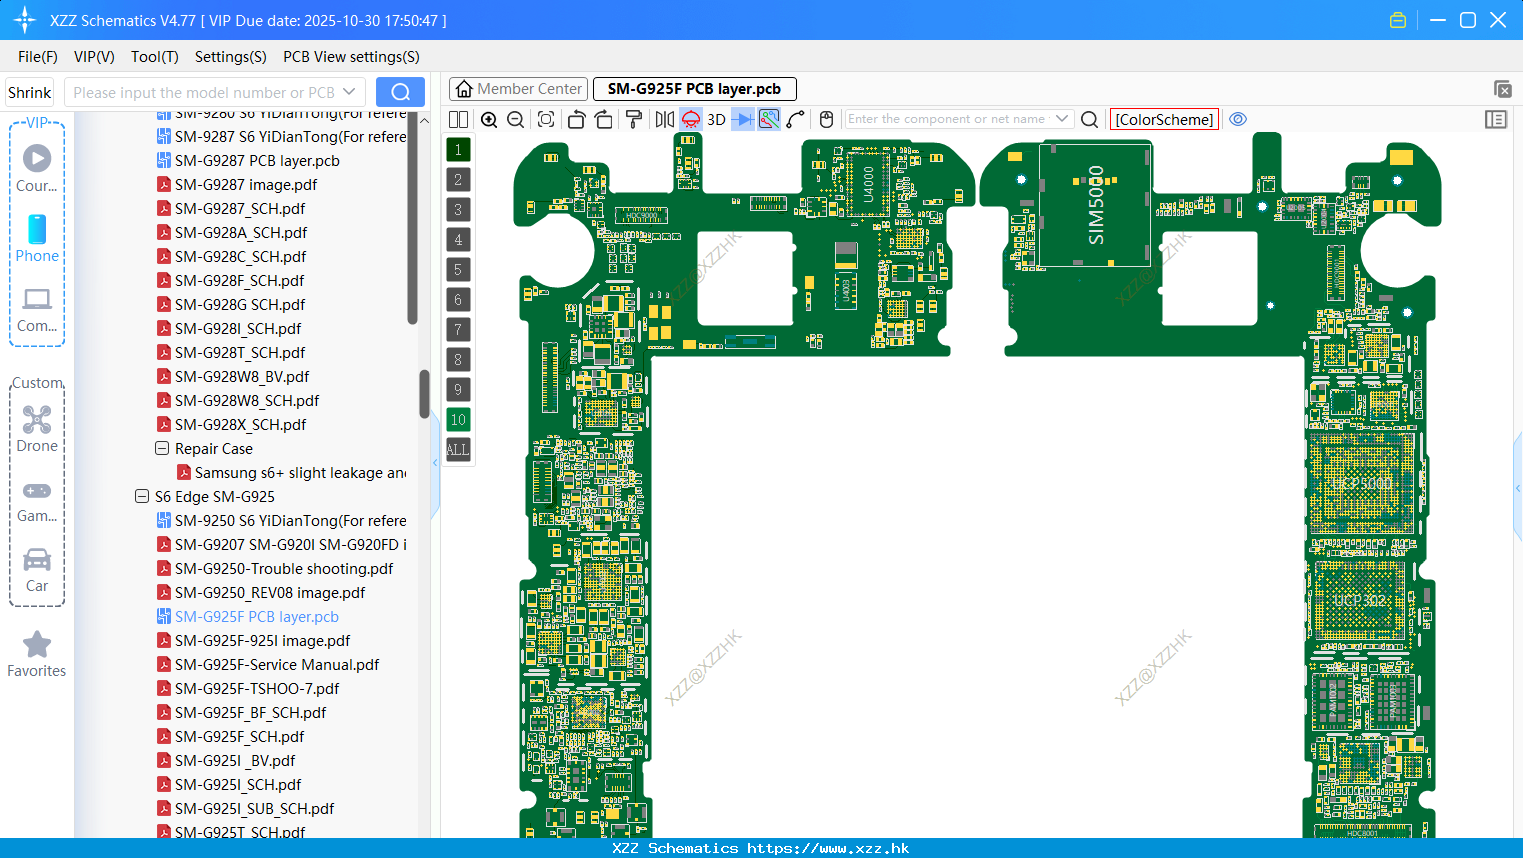Click the home icon in Member Center tab
The width and height of the screenshot is (1523, 858).
point(464,89)
